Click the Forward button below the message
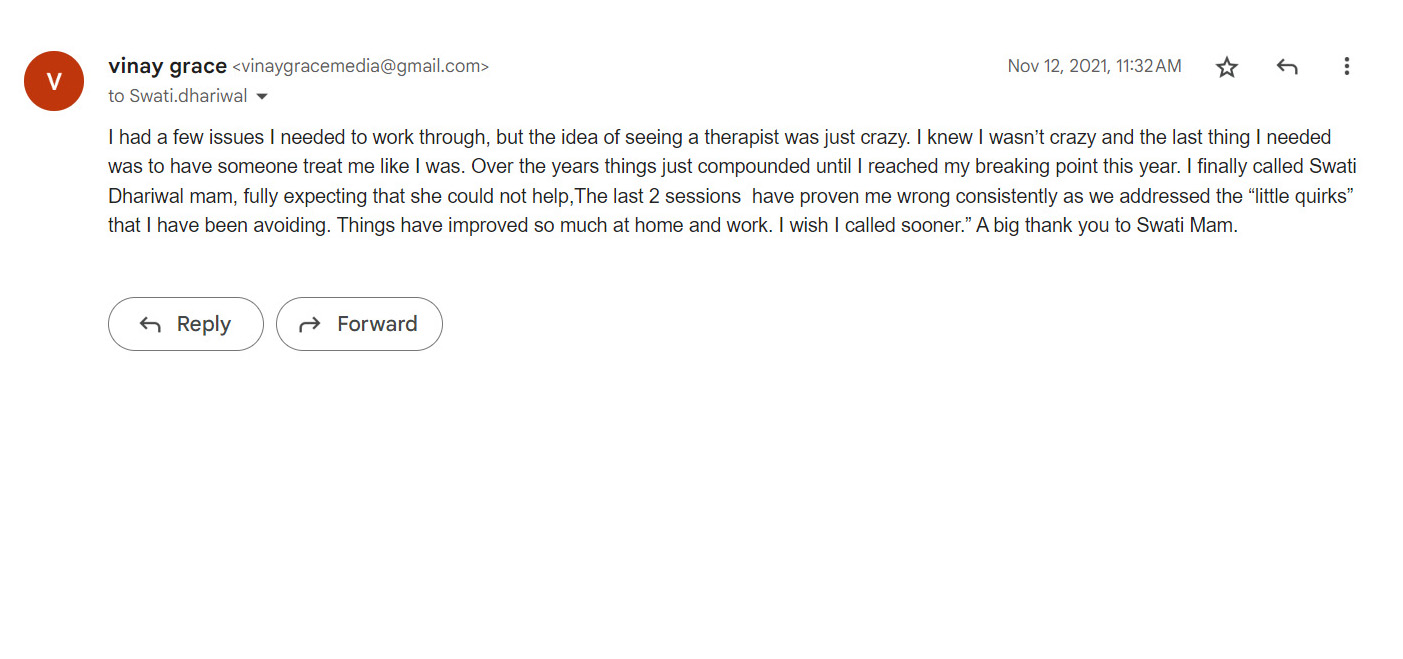The width and height of the screenshot is (1403, 659). click(x=359, y=324)
